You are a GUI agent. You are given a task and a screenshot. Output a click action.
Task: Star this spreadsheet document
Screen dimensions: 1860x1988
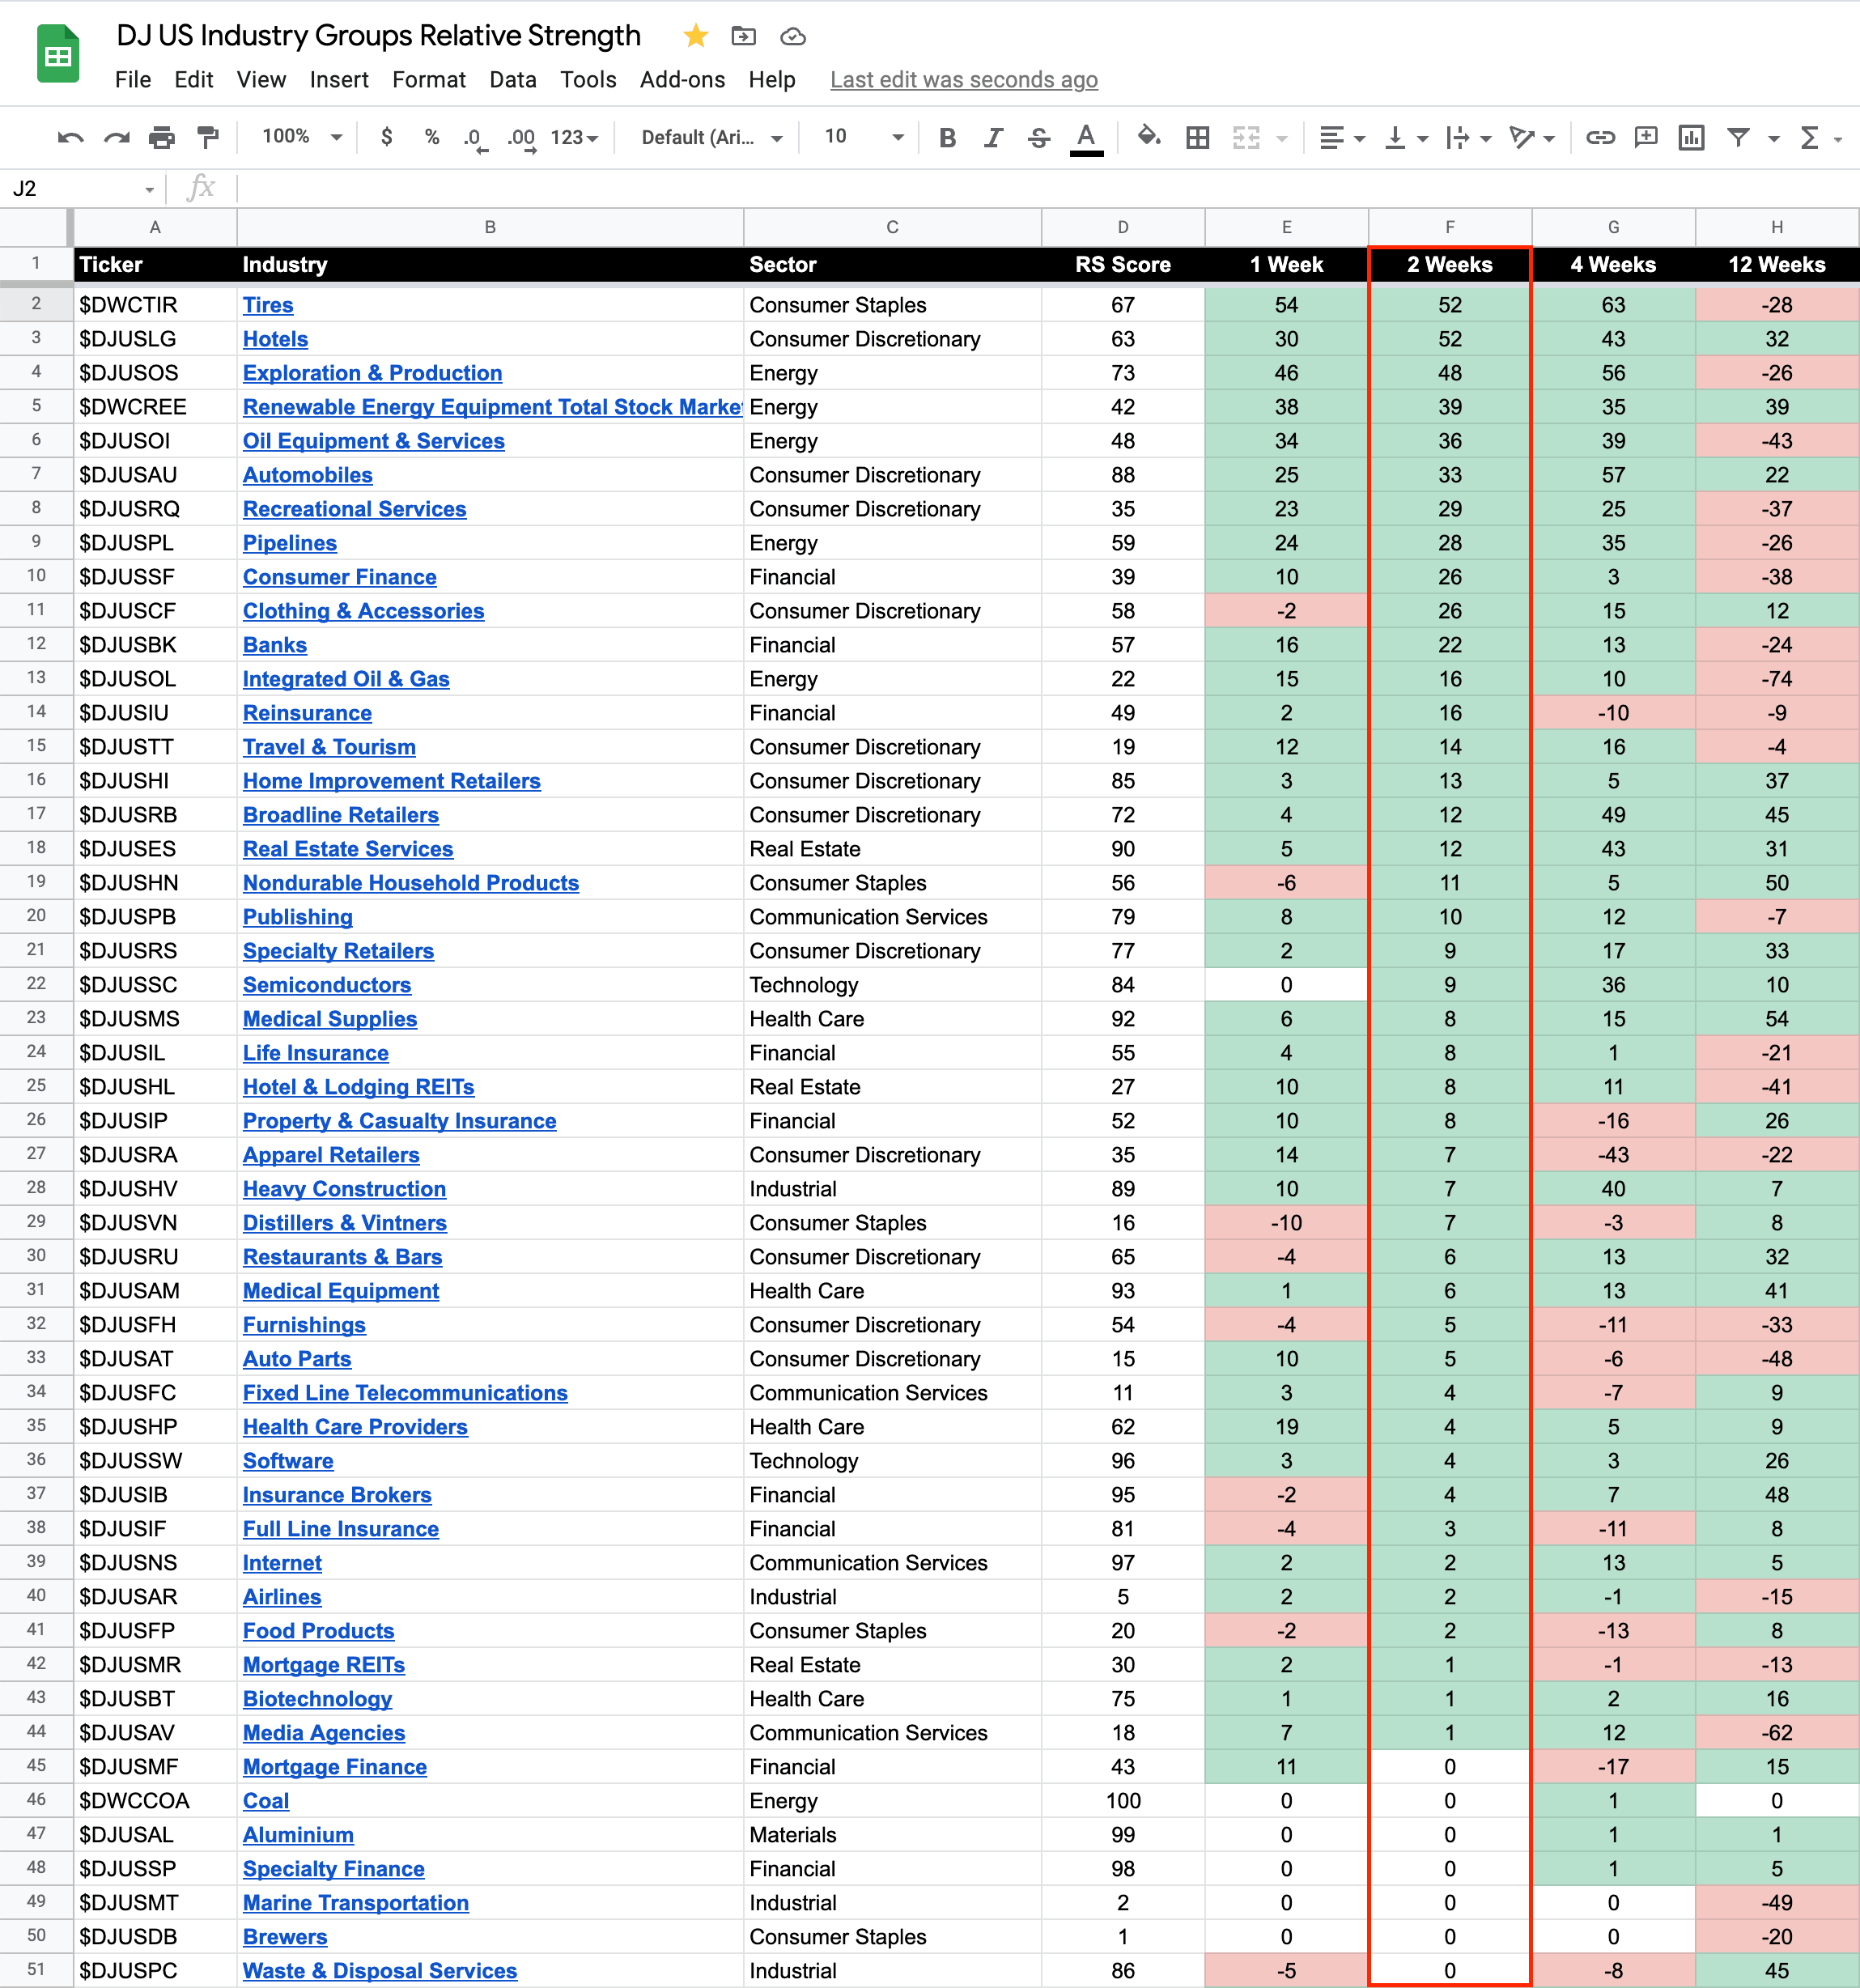click(x=696, y=37)
